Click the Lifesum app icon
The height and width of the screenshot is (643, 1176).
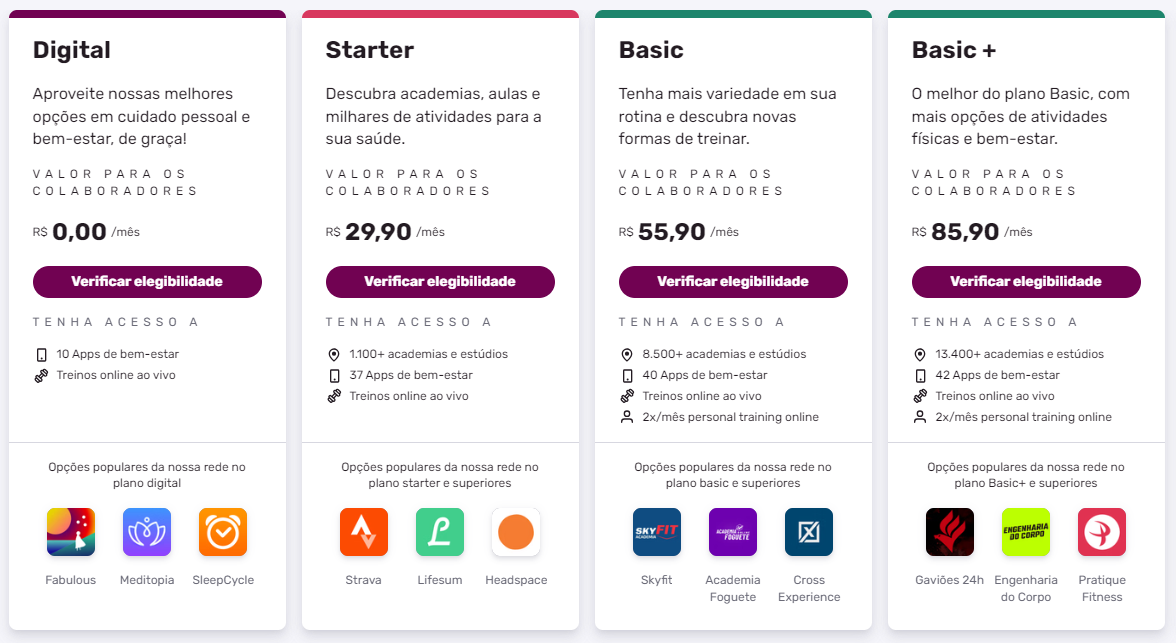click(x=440, y=532)
